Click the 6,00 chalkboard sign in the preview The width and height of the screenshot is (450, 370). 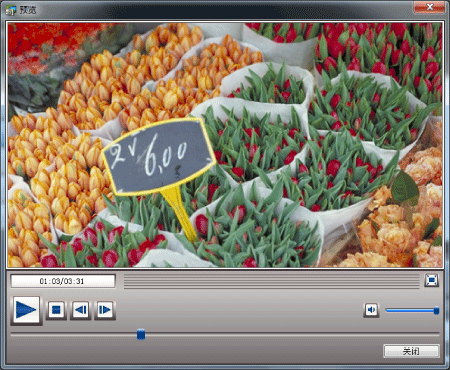click(158, 157)
